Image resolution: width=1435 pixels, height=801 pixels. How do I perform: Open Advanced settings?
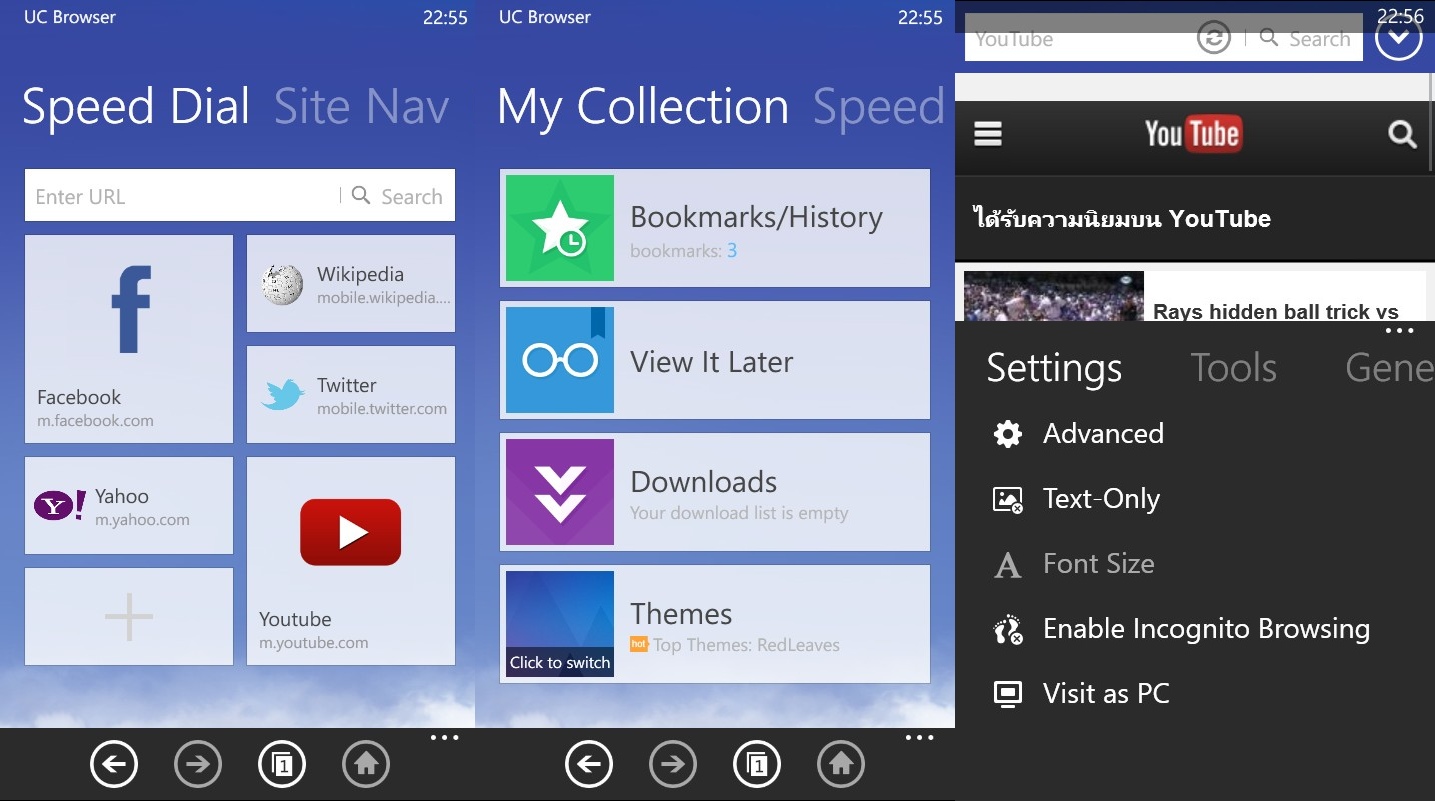coord(1078,433)
